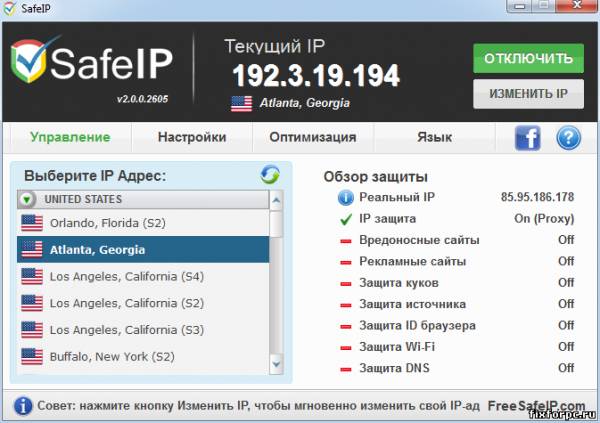The width and height of the screenshot is (600, 423).
Task: Click the green ОТКЛЮЧИТЬ button
Action: 528,58
